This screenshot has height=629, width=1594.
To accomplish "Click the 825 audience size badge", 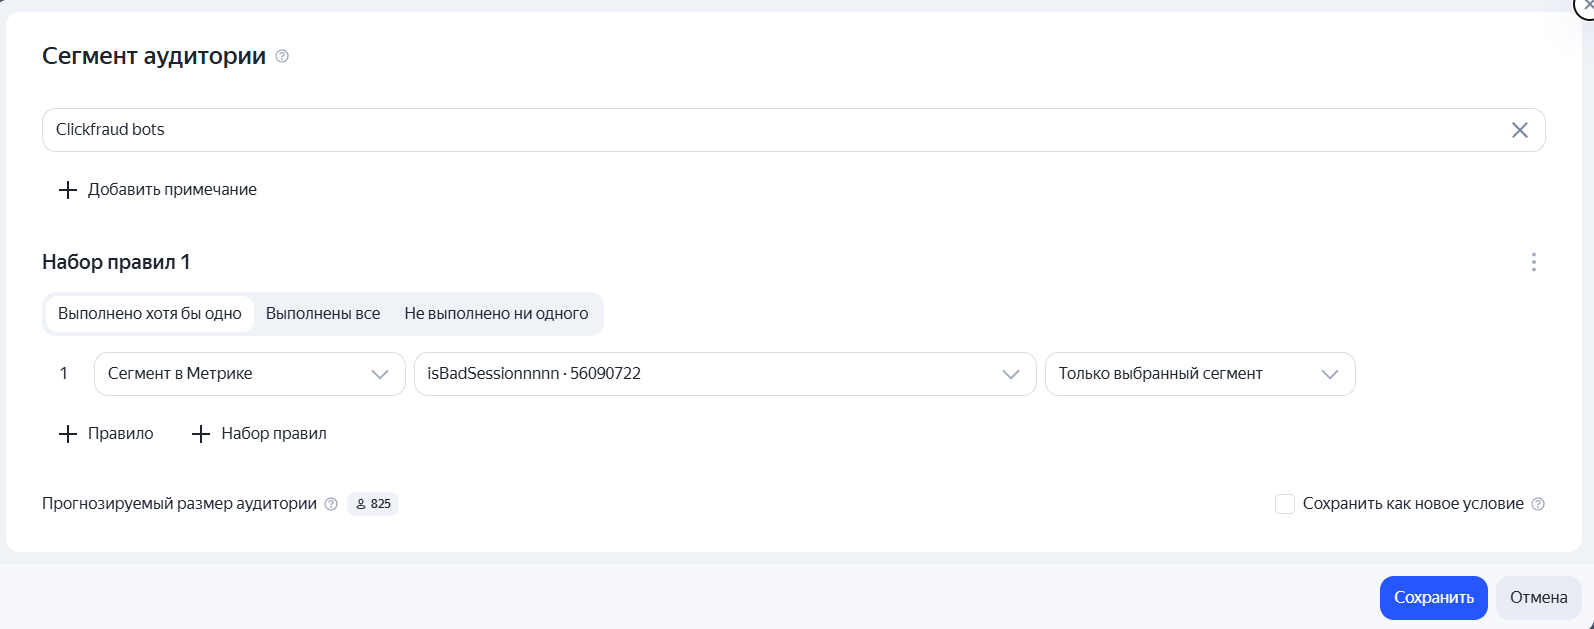I will point(373,504).
